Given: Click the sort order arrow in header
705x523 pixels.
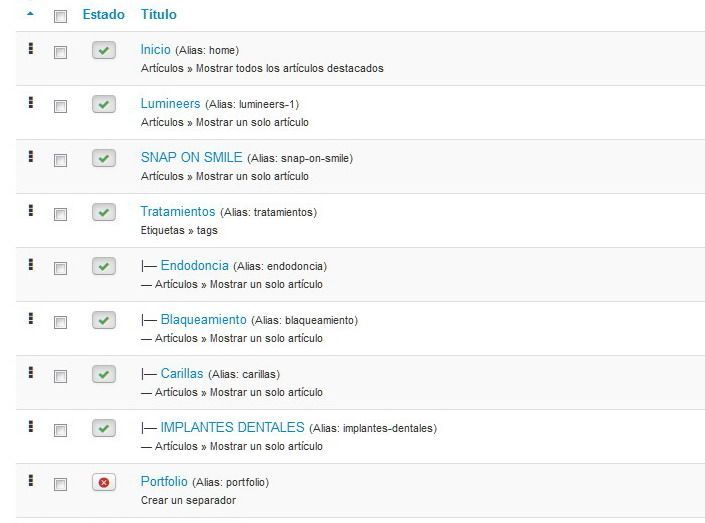Looking at the screenshot, I should coord(30,14).
